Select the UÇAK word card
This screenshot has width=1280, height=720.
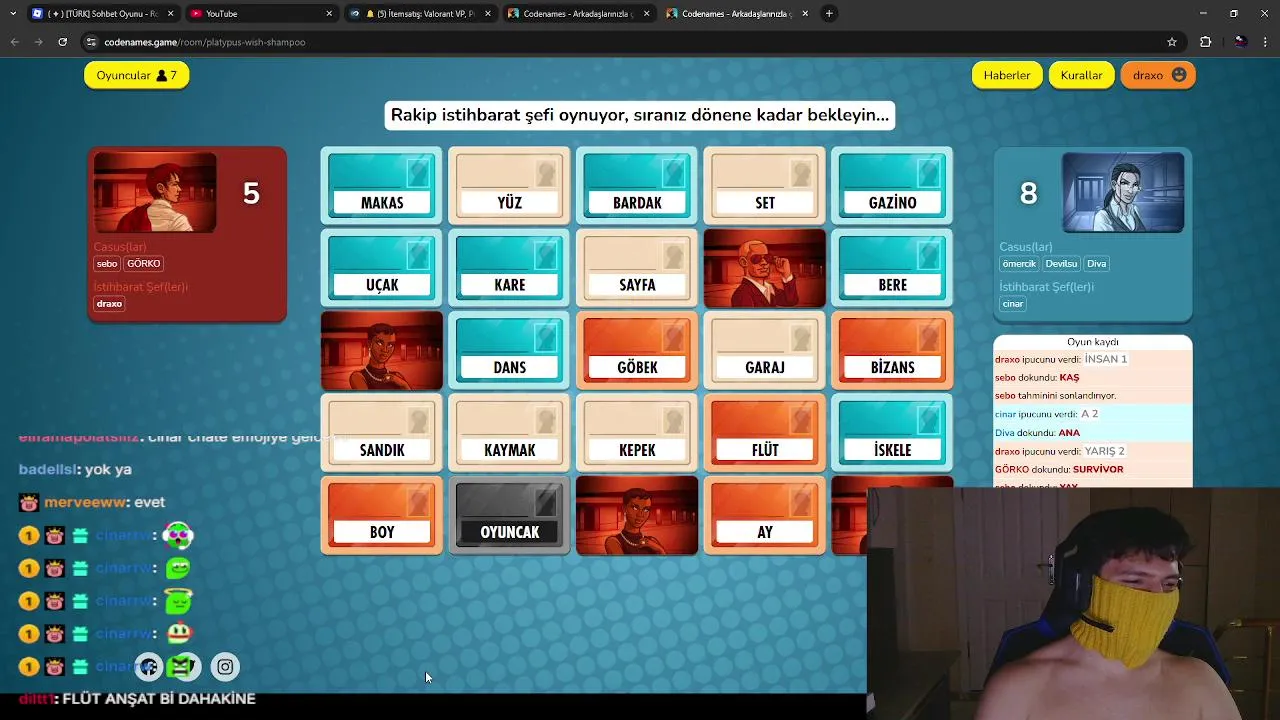click(382, 268)
